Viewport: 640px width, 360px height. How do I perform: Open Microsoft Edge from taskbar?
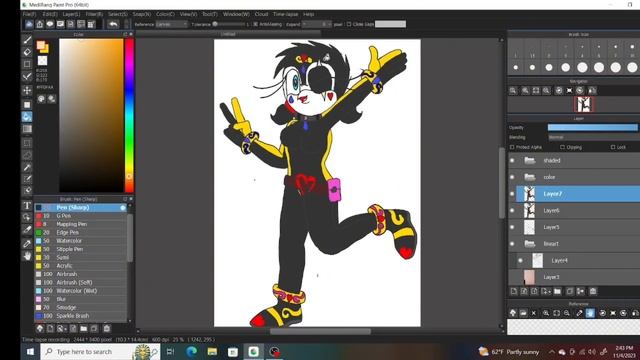(191, 352)
